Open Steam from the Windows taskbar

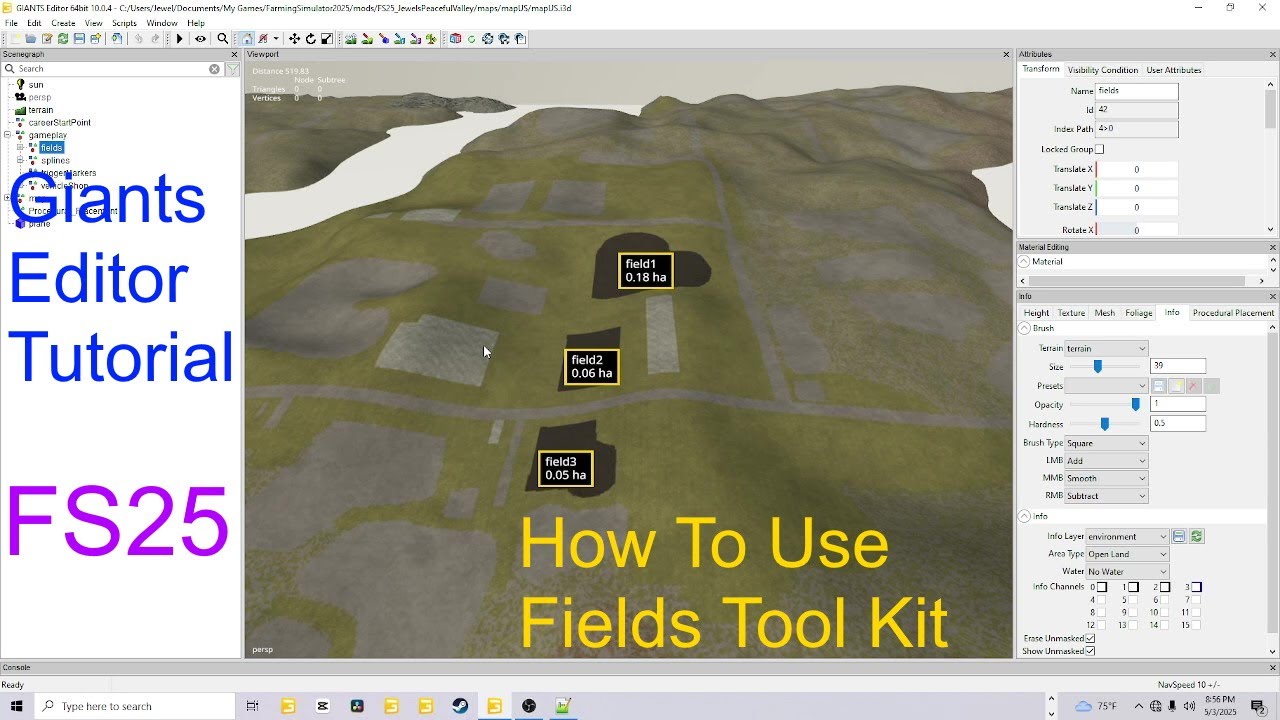click(x=460, y=706)
